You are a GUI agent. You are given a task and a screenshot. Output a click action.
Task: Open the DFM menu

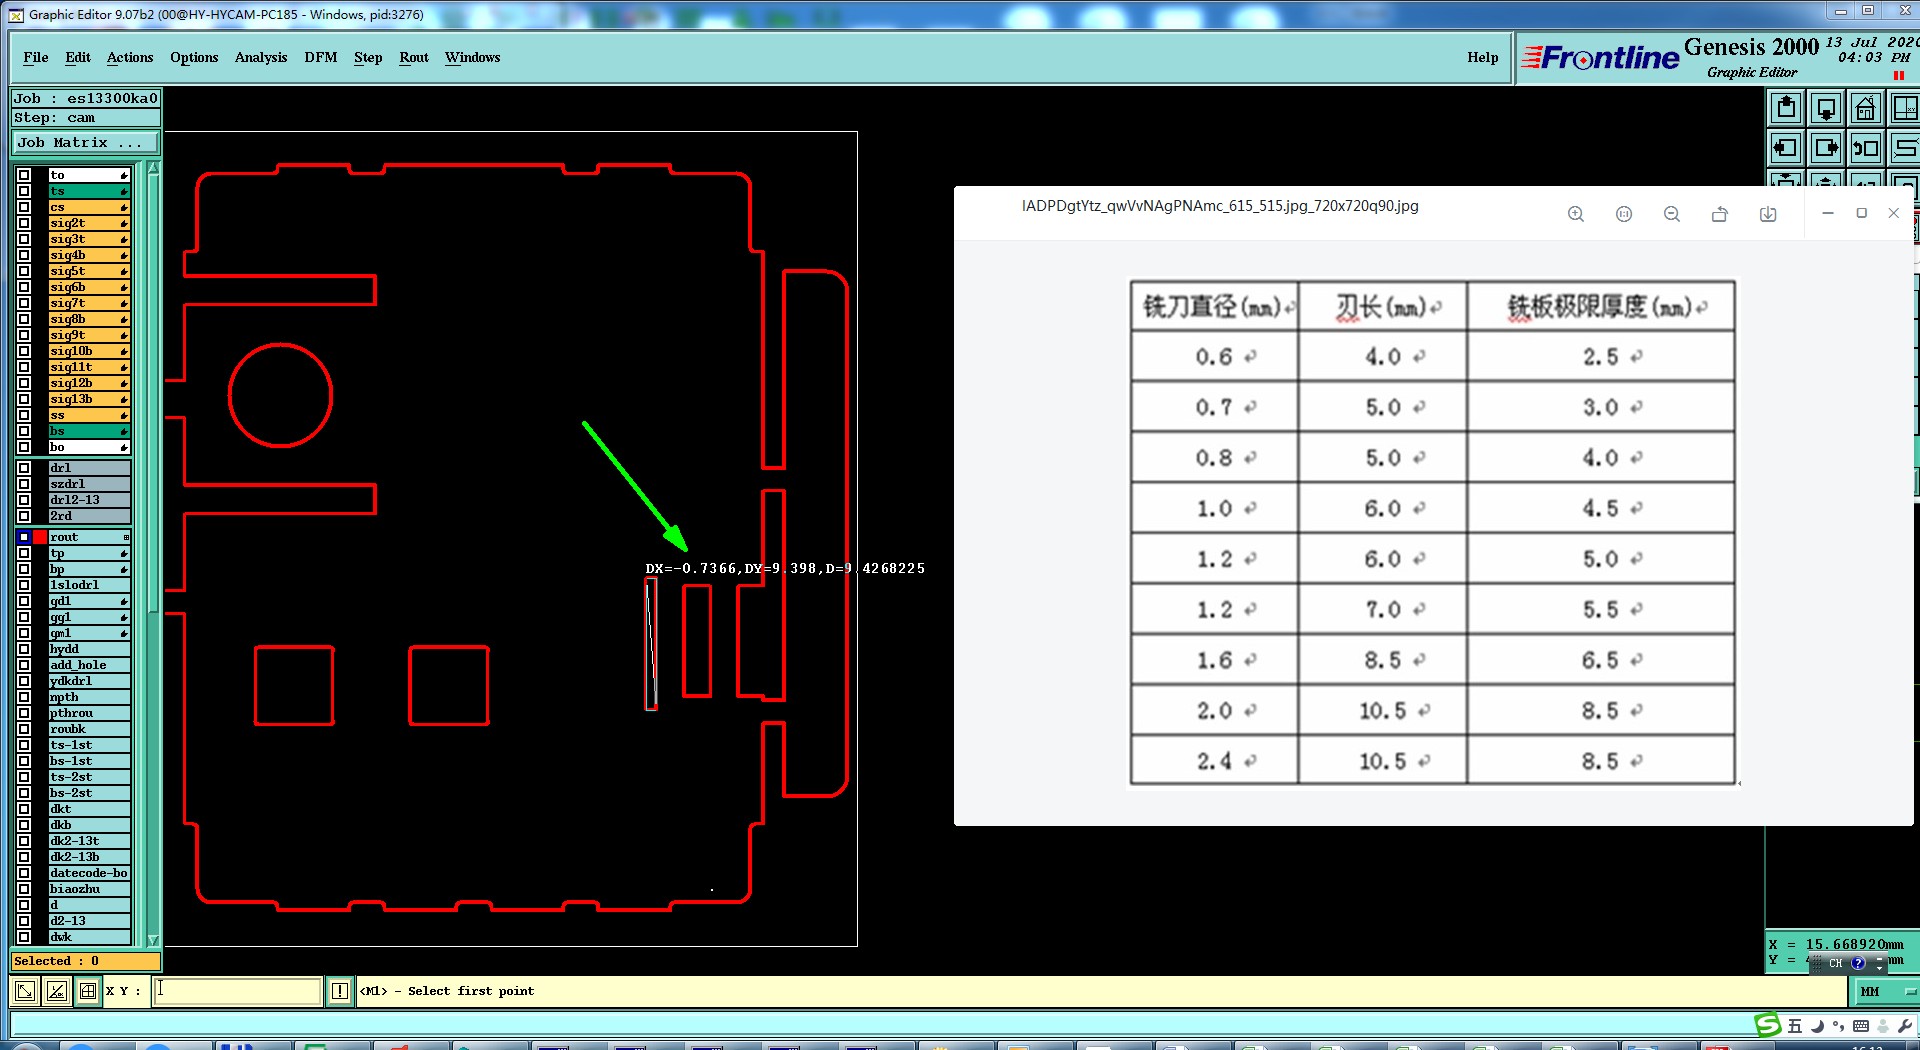[x=321, y=57]
